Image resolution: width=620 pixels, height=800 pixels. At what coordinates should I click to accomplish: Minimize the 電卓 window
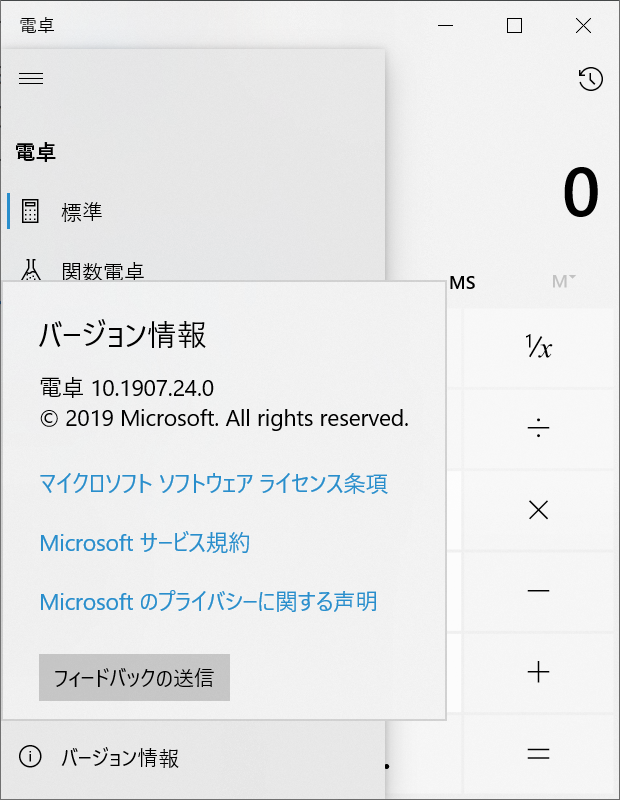pyautogui.click(x=445, y=26)
